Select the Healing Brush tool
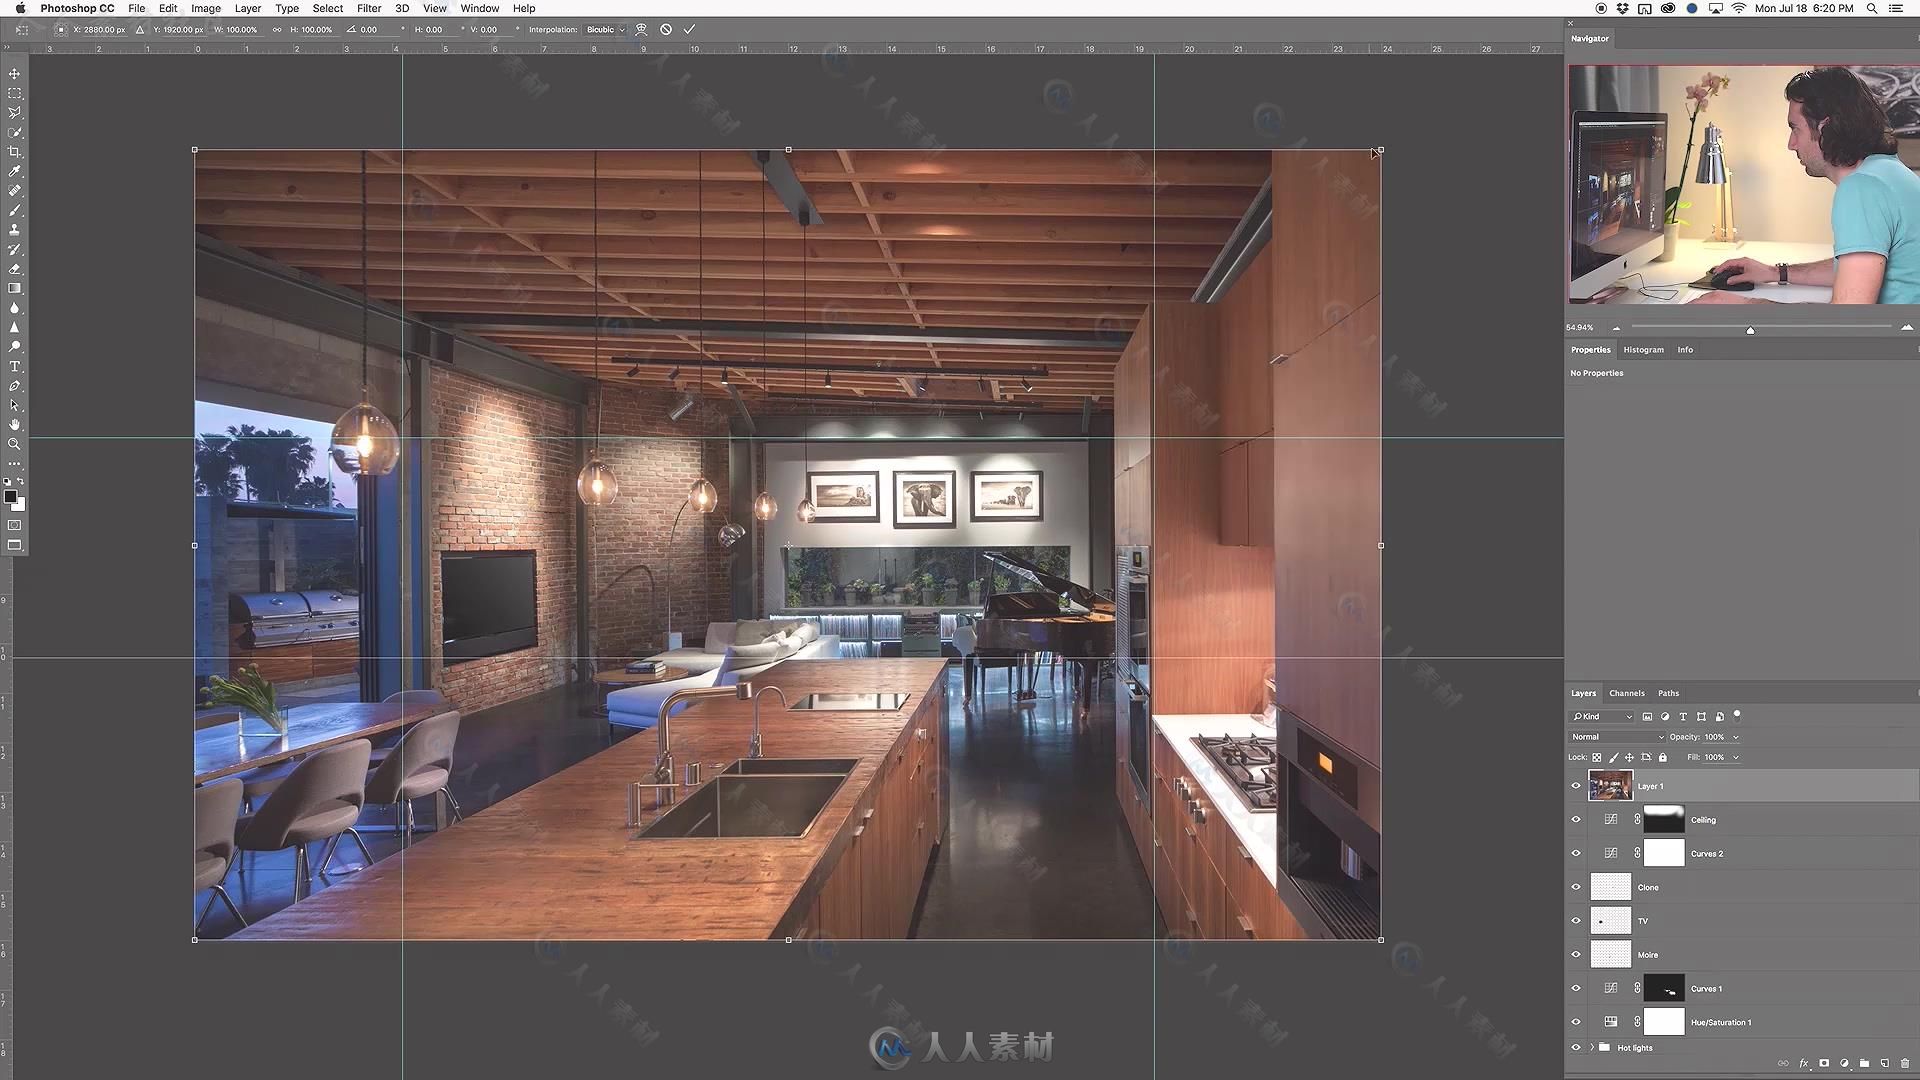The height and width of the screenshot is (1080, 1920). tap(15, 191)
